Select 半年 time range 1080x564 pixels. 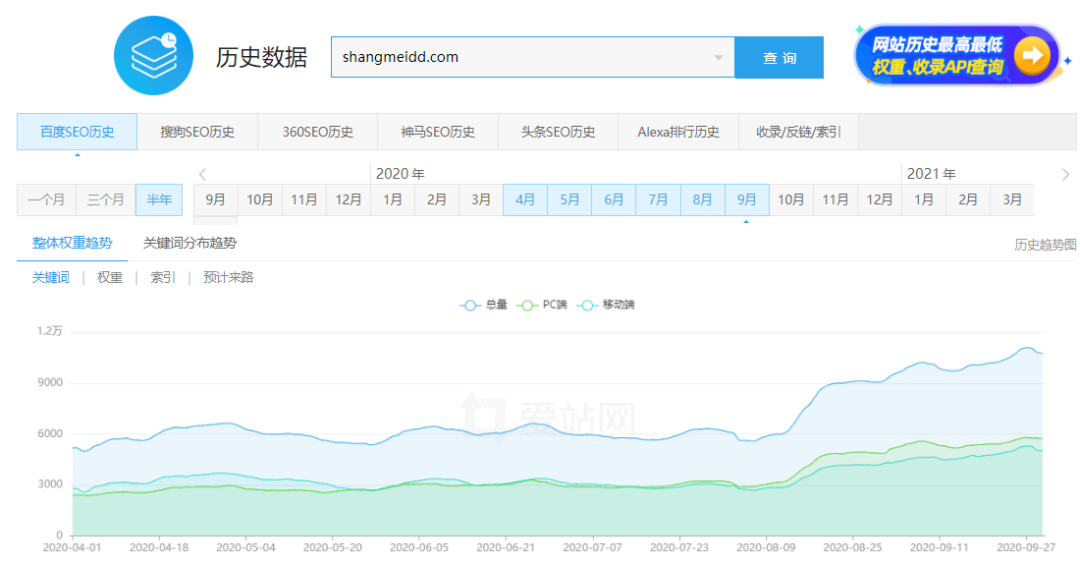tap(159, 200)
